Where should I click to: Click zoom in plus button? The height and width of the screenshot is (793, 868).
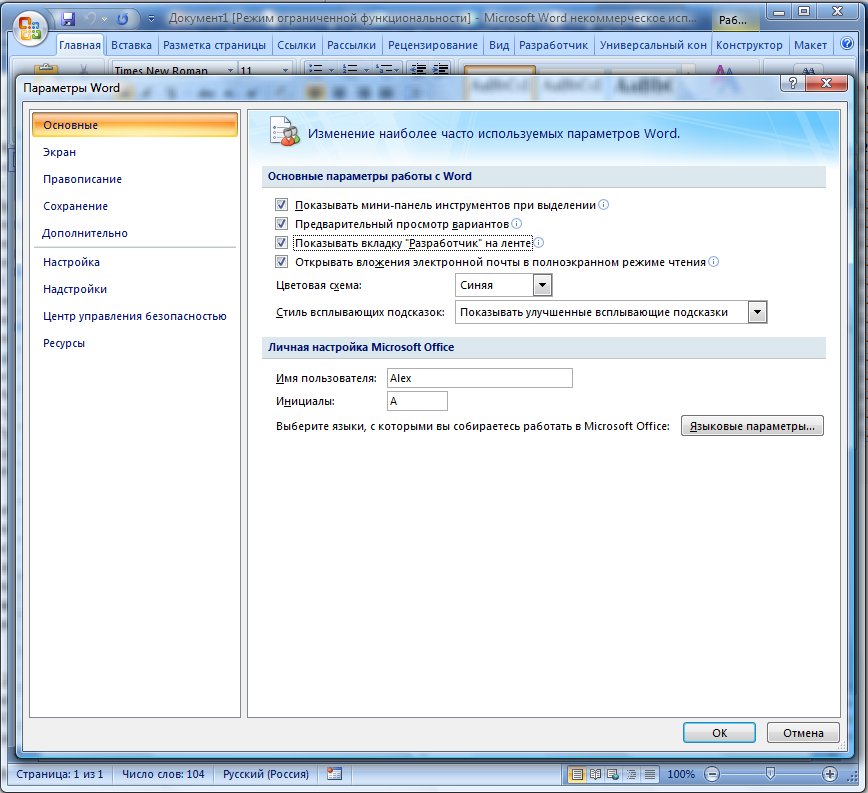coord(829,774)
